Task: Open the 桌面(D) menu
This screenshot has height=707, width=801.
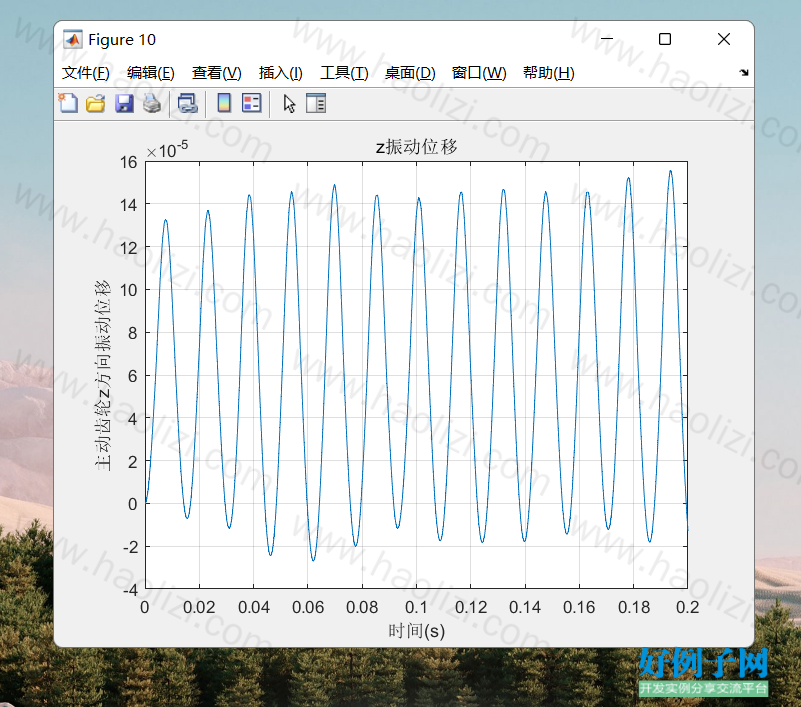Action: pyautogui.click(x=410, y=73)
